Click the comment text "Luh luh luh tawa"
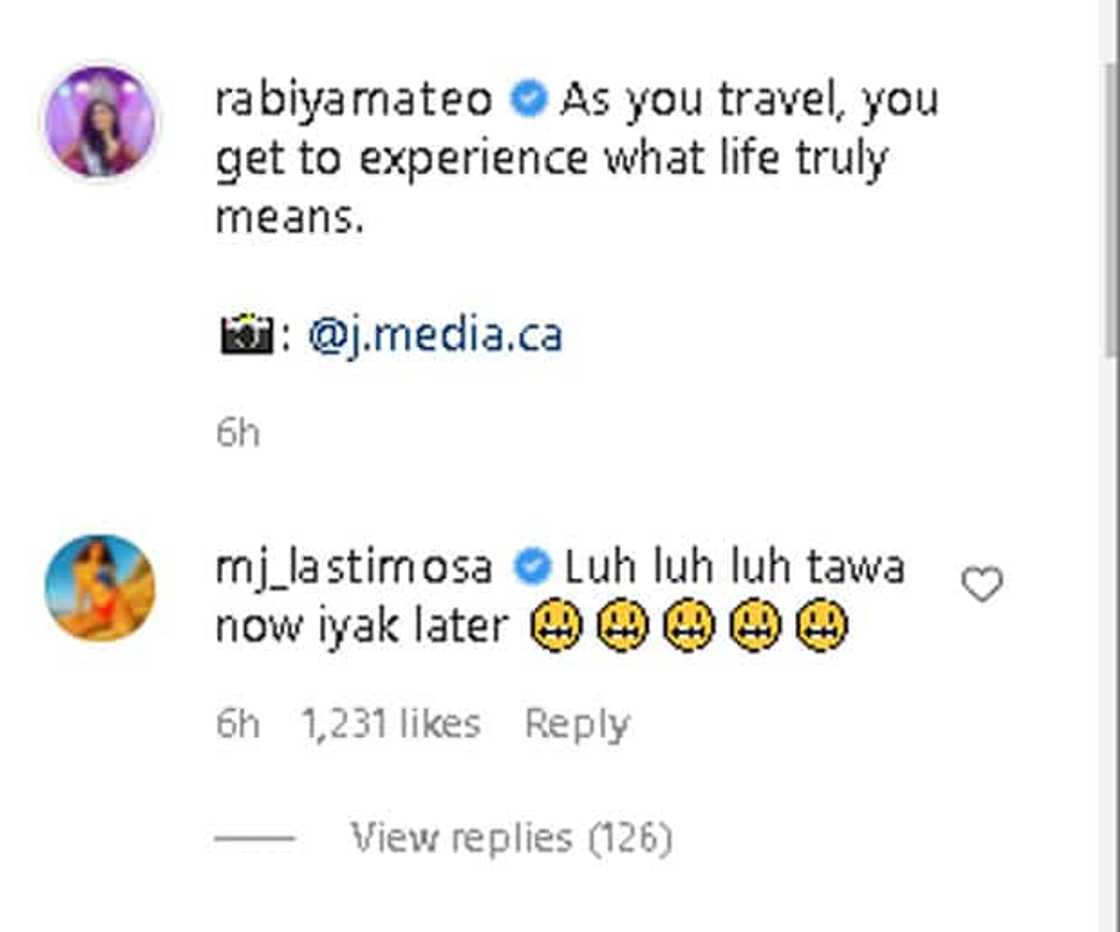 click(735, 567)
